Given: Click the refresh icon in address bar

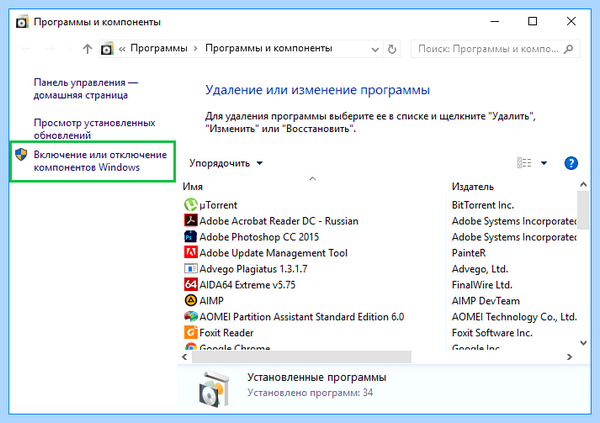Looking at the screenshot, I should 392,49.
